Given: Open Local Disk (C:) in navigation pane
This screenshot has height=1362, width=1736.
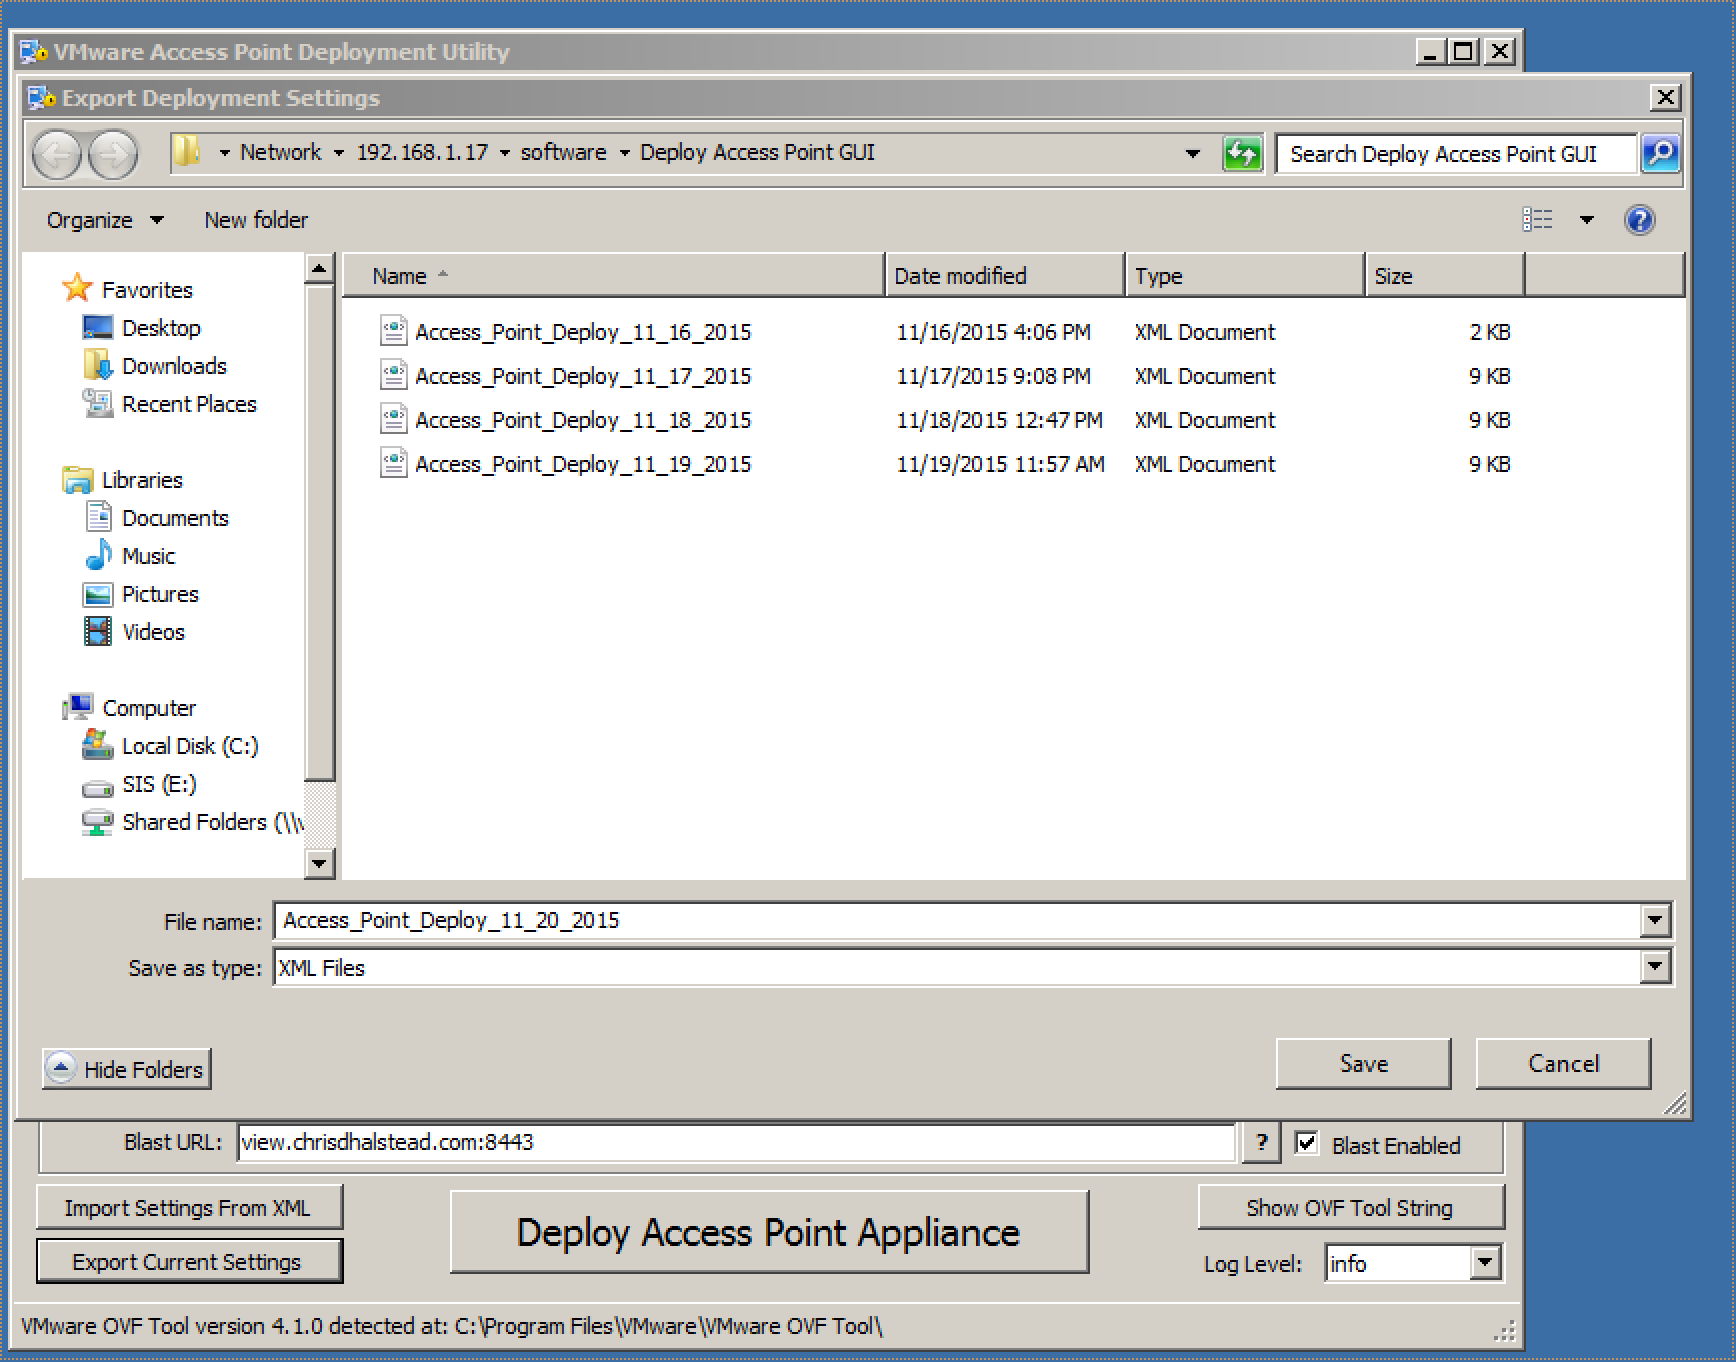Looking at the screenshot, I should (189, 746).
